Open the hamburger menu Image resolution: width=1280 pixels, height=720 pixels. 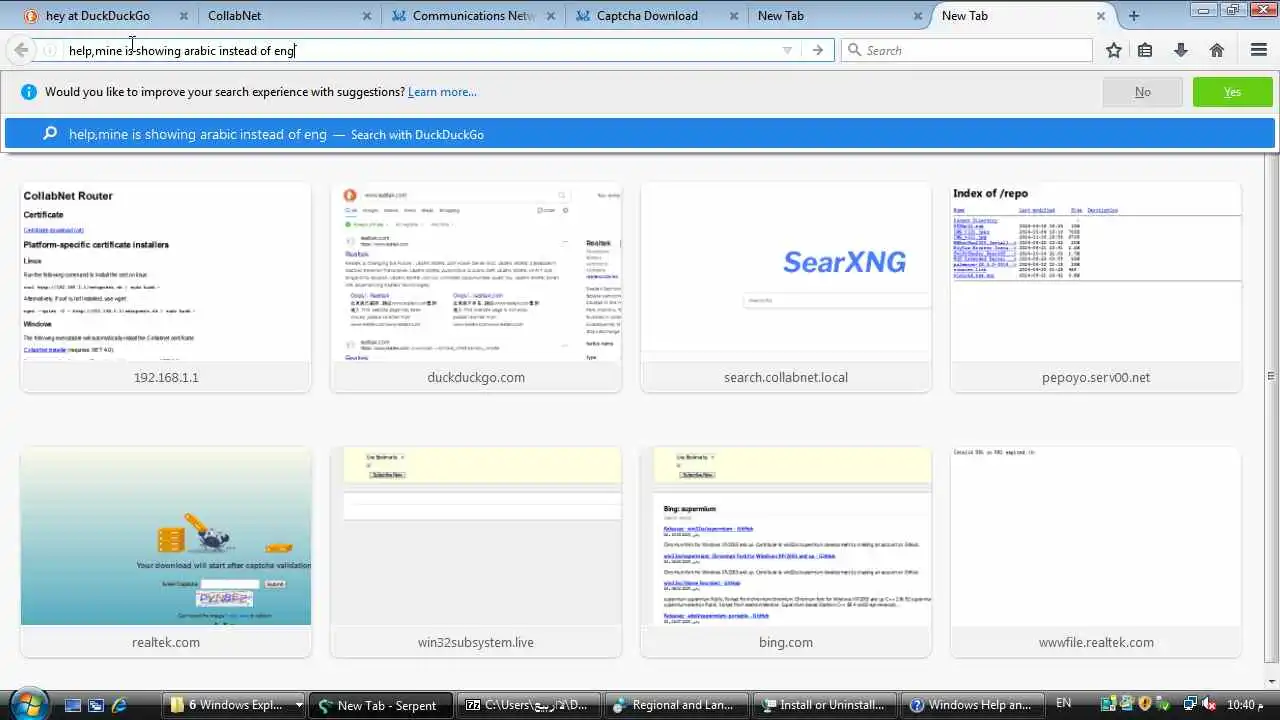tap(1259, 50)
